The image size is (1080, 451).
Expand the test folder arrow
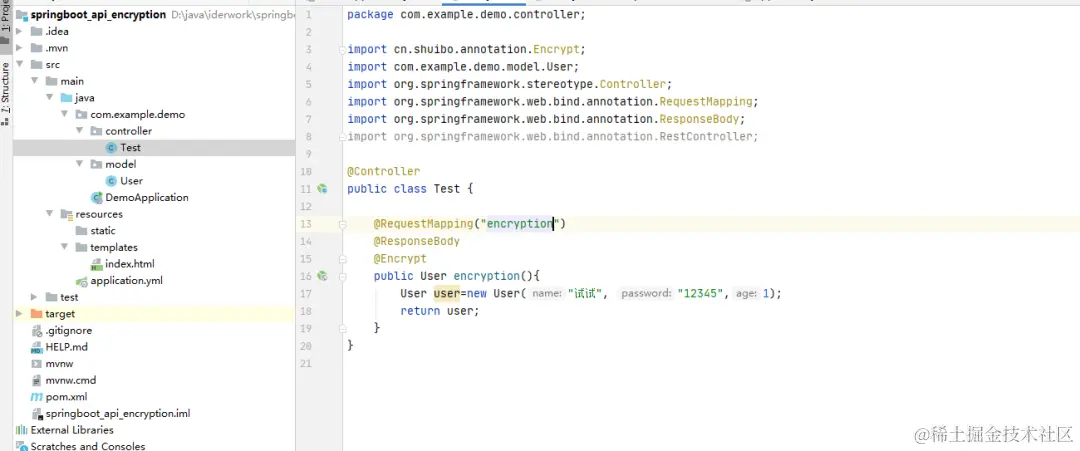coord(34,297)
